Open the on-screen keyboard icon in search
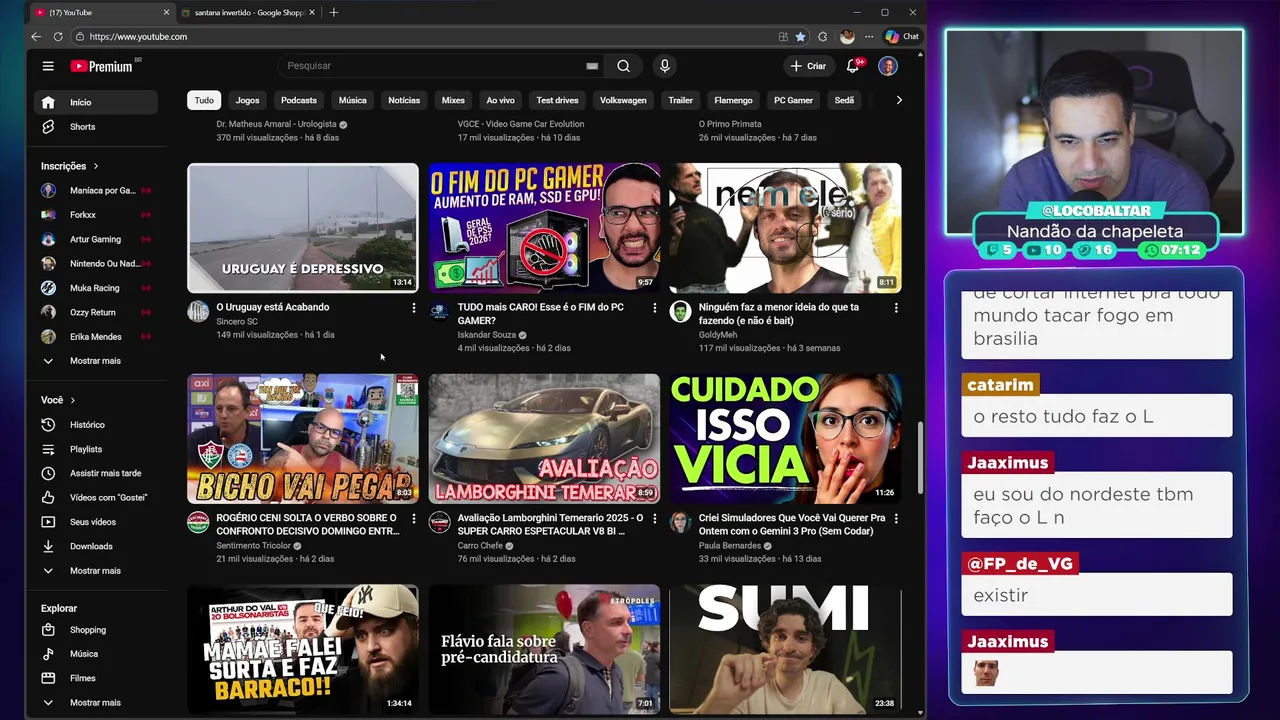This screenshot has height=720, width=1280. click(x=592, y=66)
